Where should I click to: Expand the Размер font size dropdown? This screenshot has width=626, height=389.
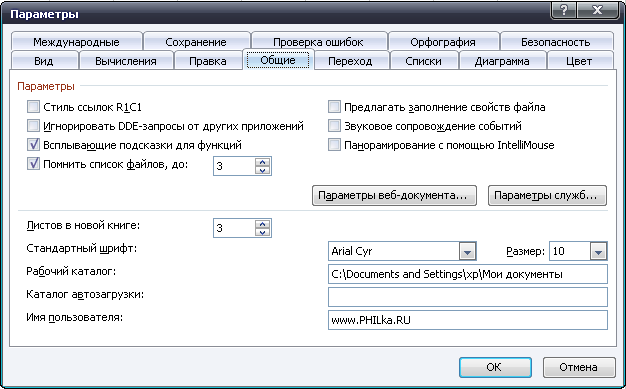[x=598, y=251]
